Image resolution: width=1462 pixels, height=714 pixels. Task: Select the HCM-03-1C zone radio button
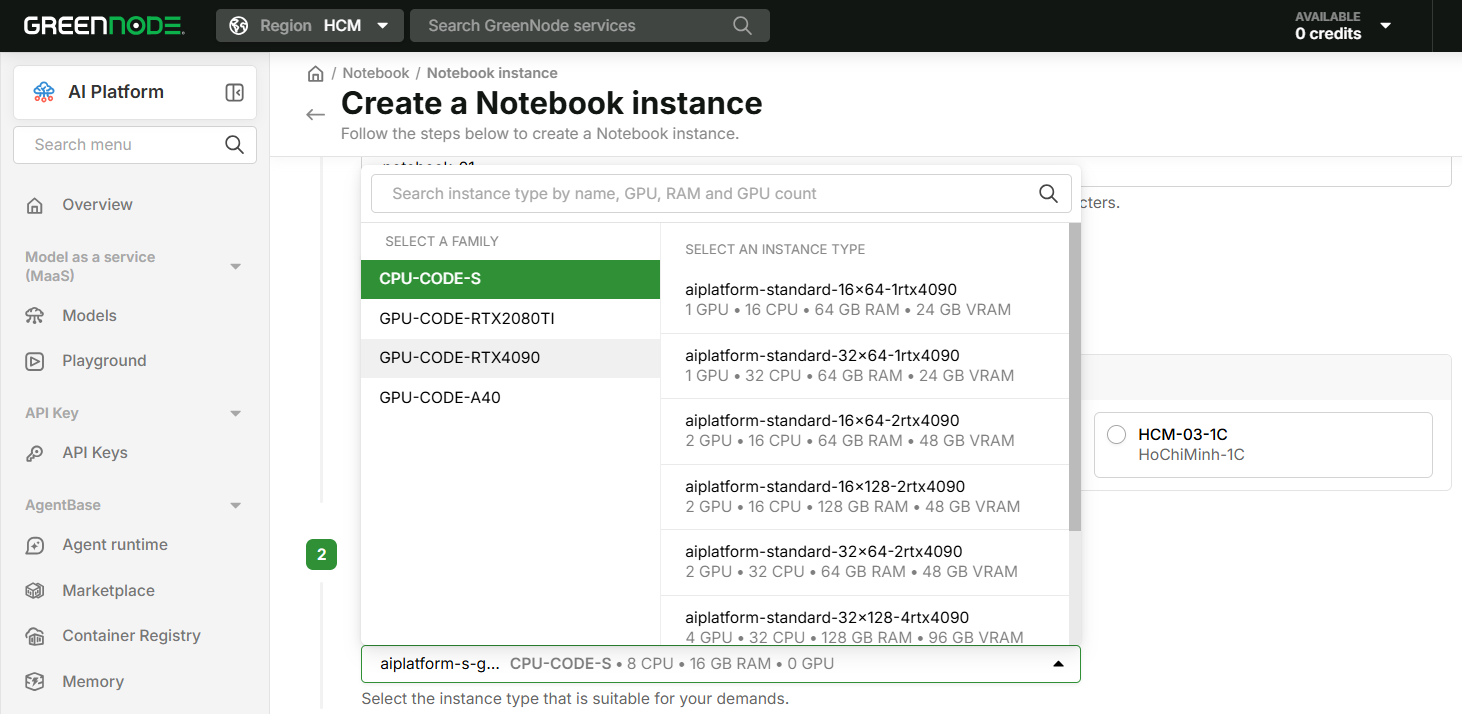tap(1117, 435)
